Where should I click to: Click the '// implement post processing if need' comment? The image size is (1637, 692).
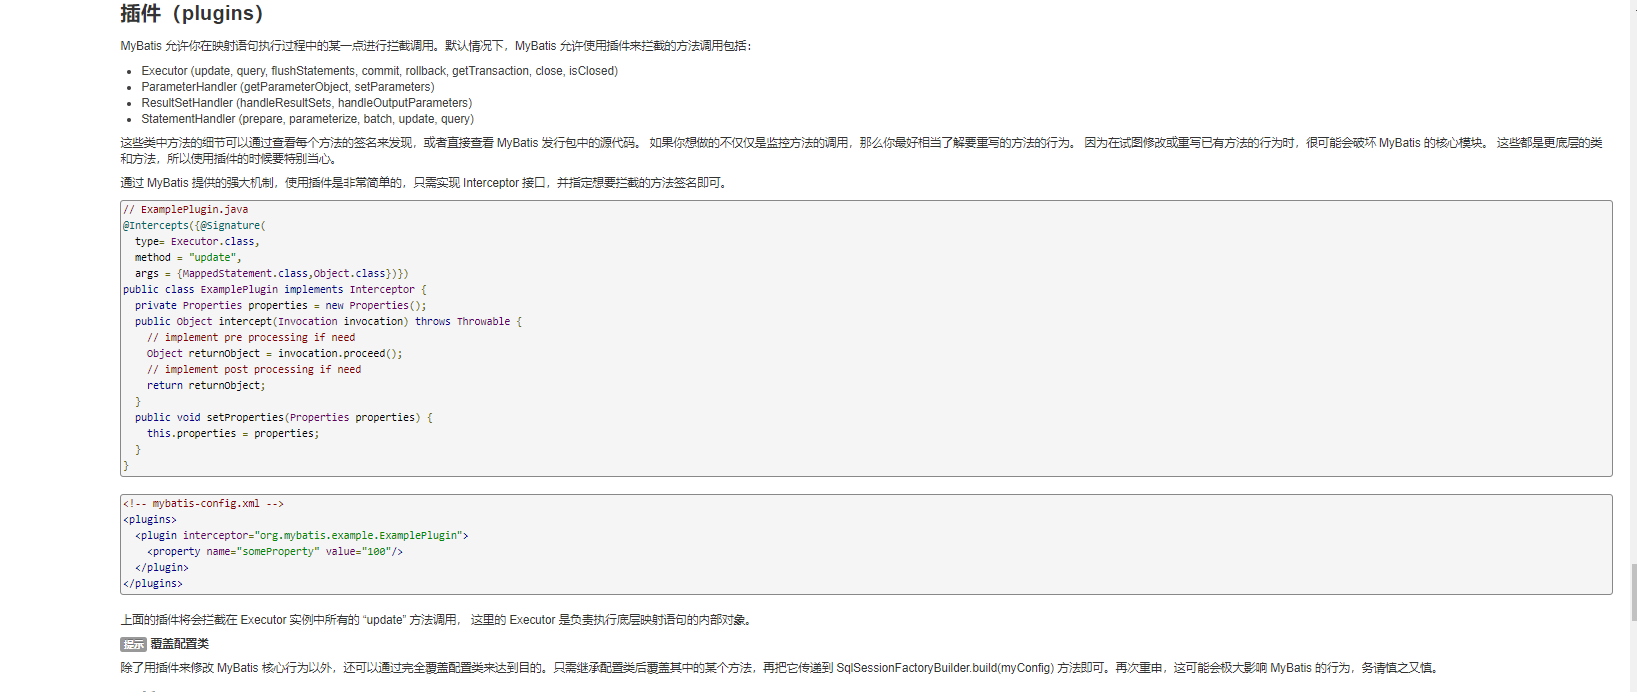coord(254,370)
